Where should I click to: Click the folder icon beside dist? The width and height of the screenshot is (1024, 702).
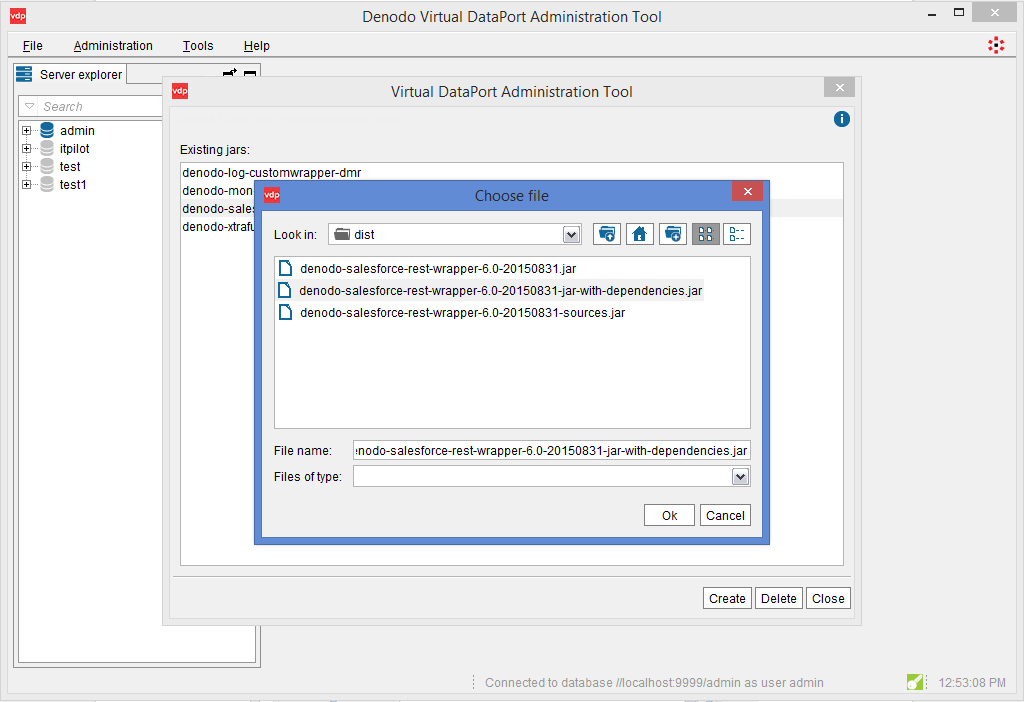click(342, 234)
